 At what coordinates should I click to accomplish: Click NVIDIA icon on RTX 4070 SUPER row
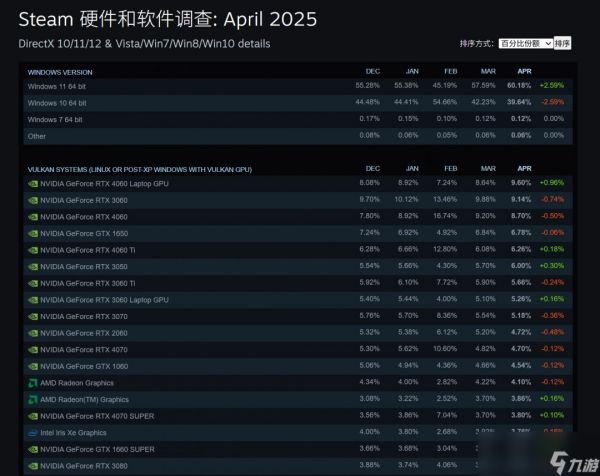33,416
